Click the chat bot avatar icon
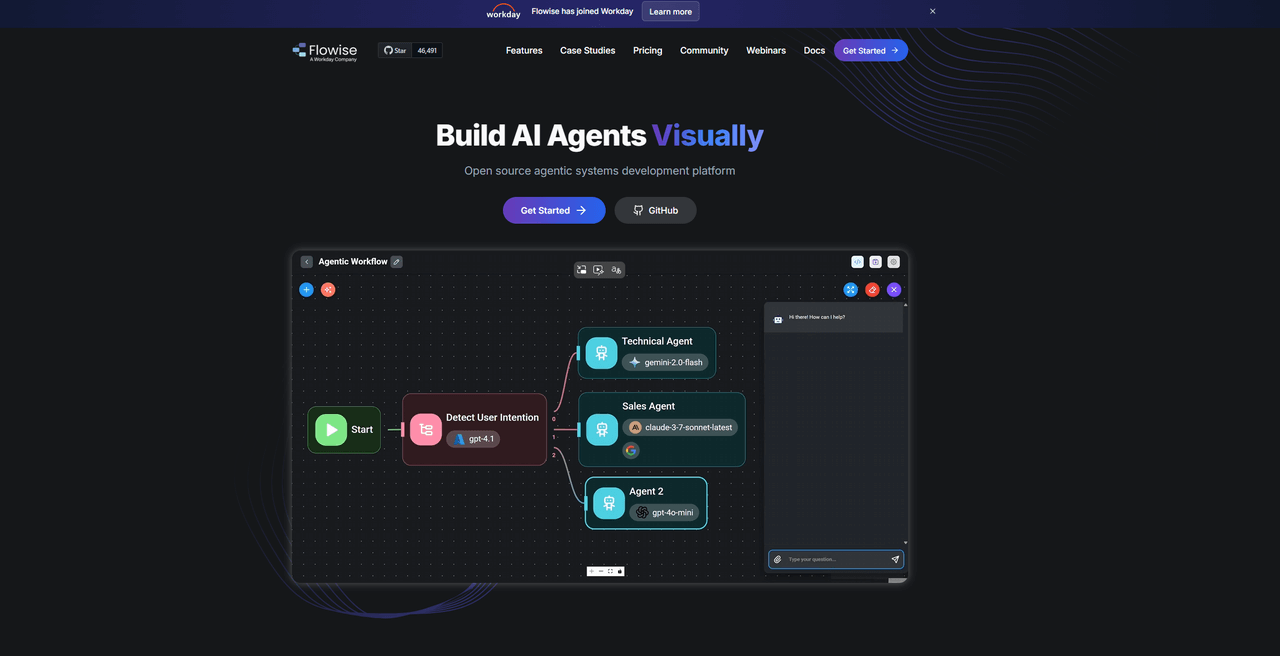Screen dimensions: 1280x656 [x=778, y=319]
